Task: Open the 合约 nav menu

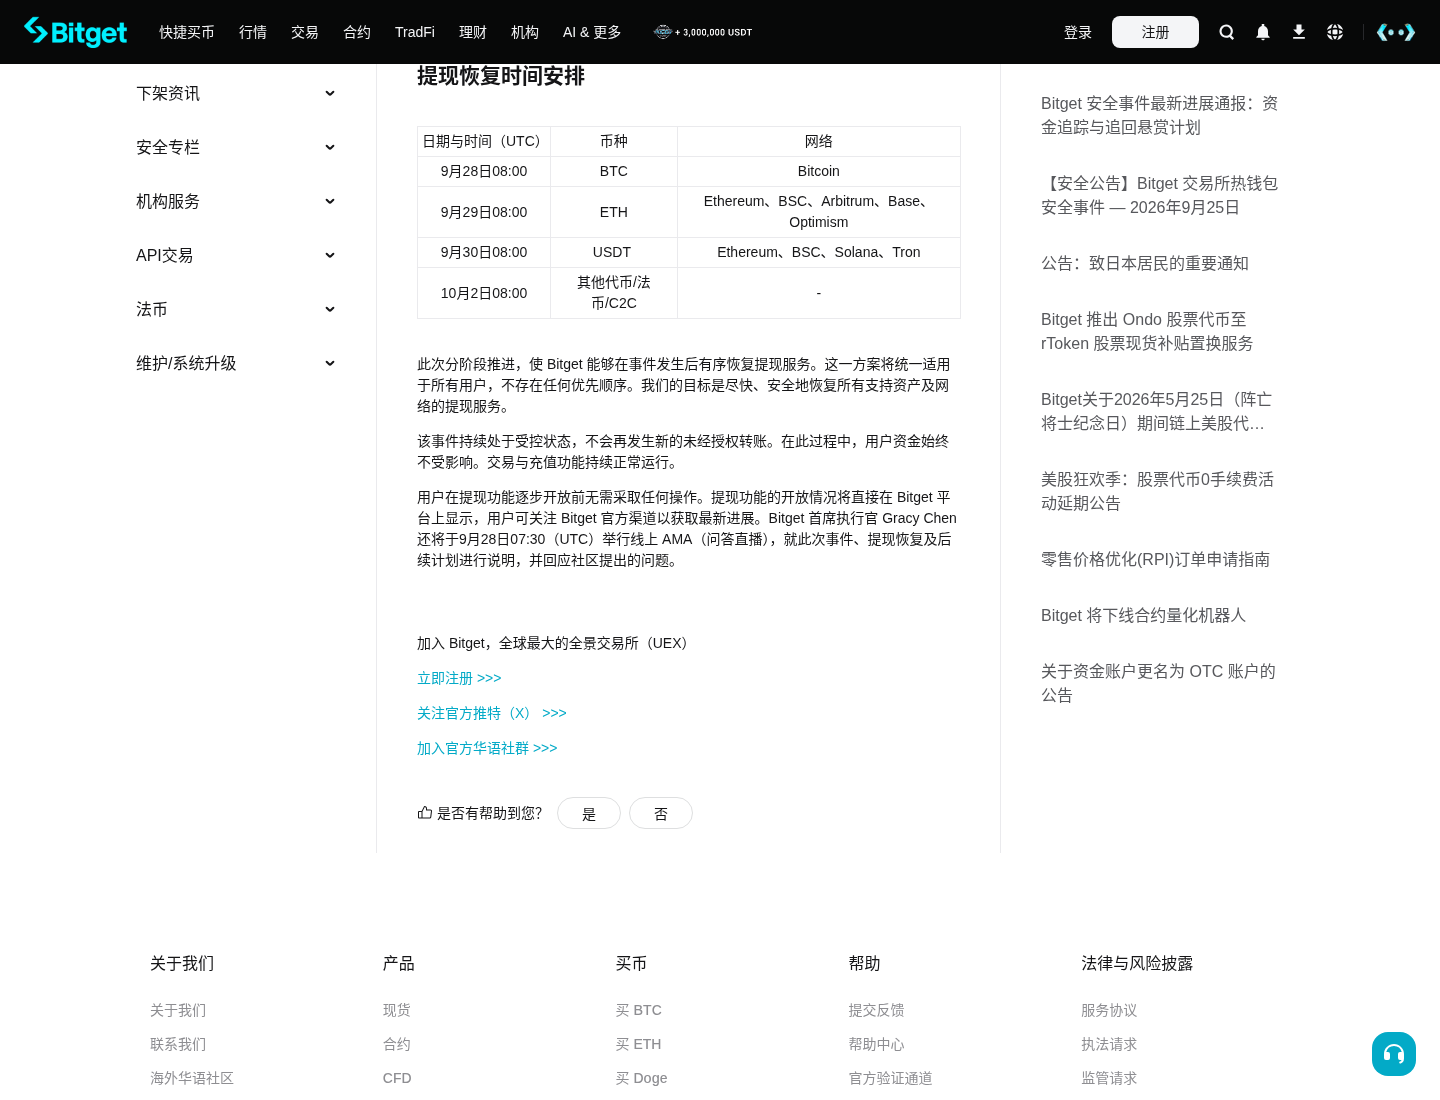Action: 357,32
